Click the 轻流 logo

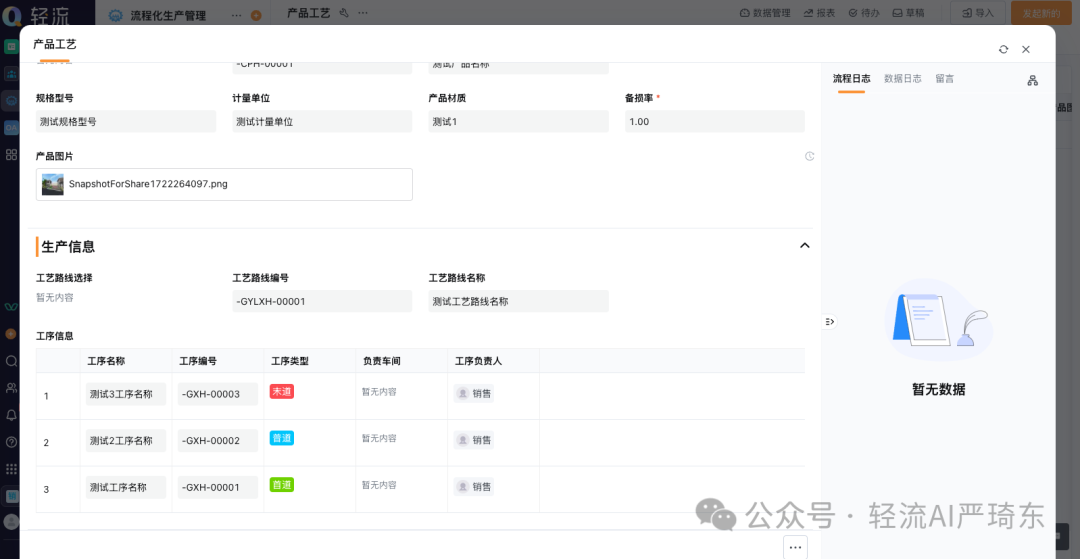click(x=35, y=14)
